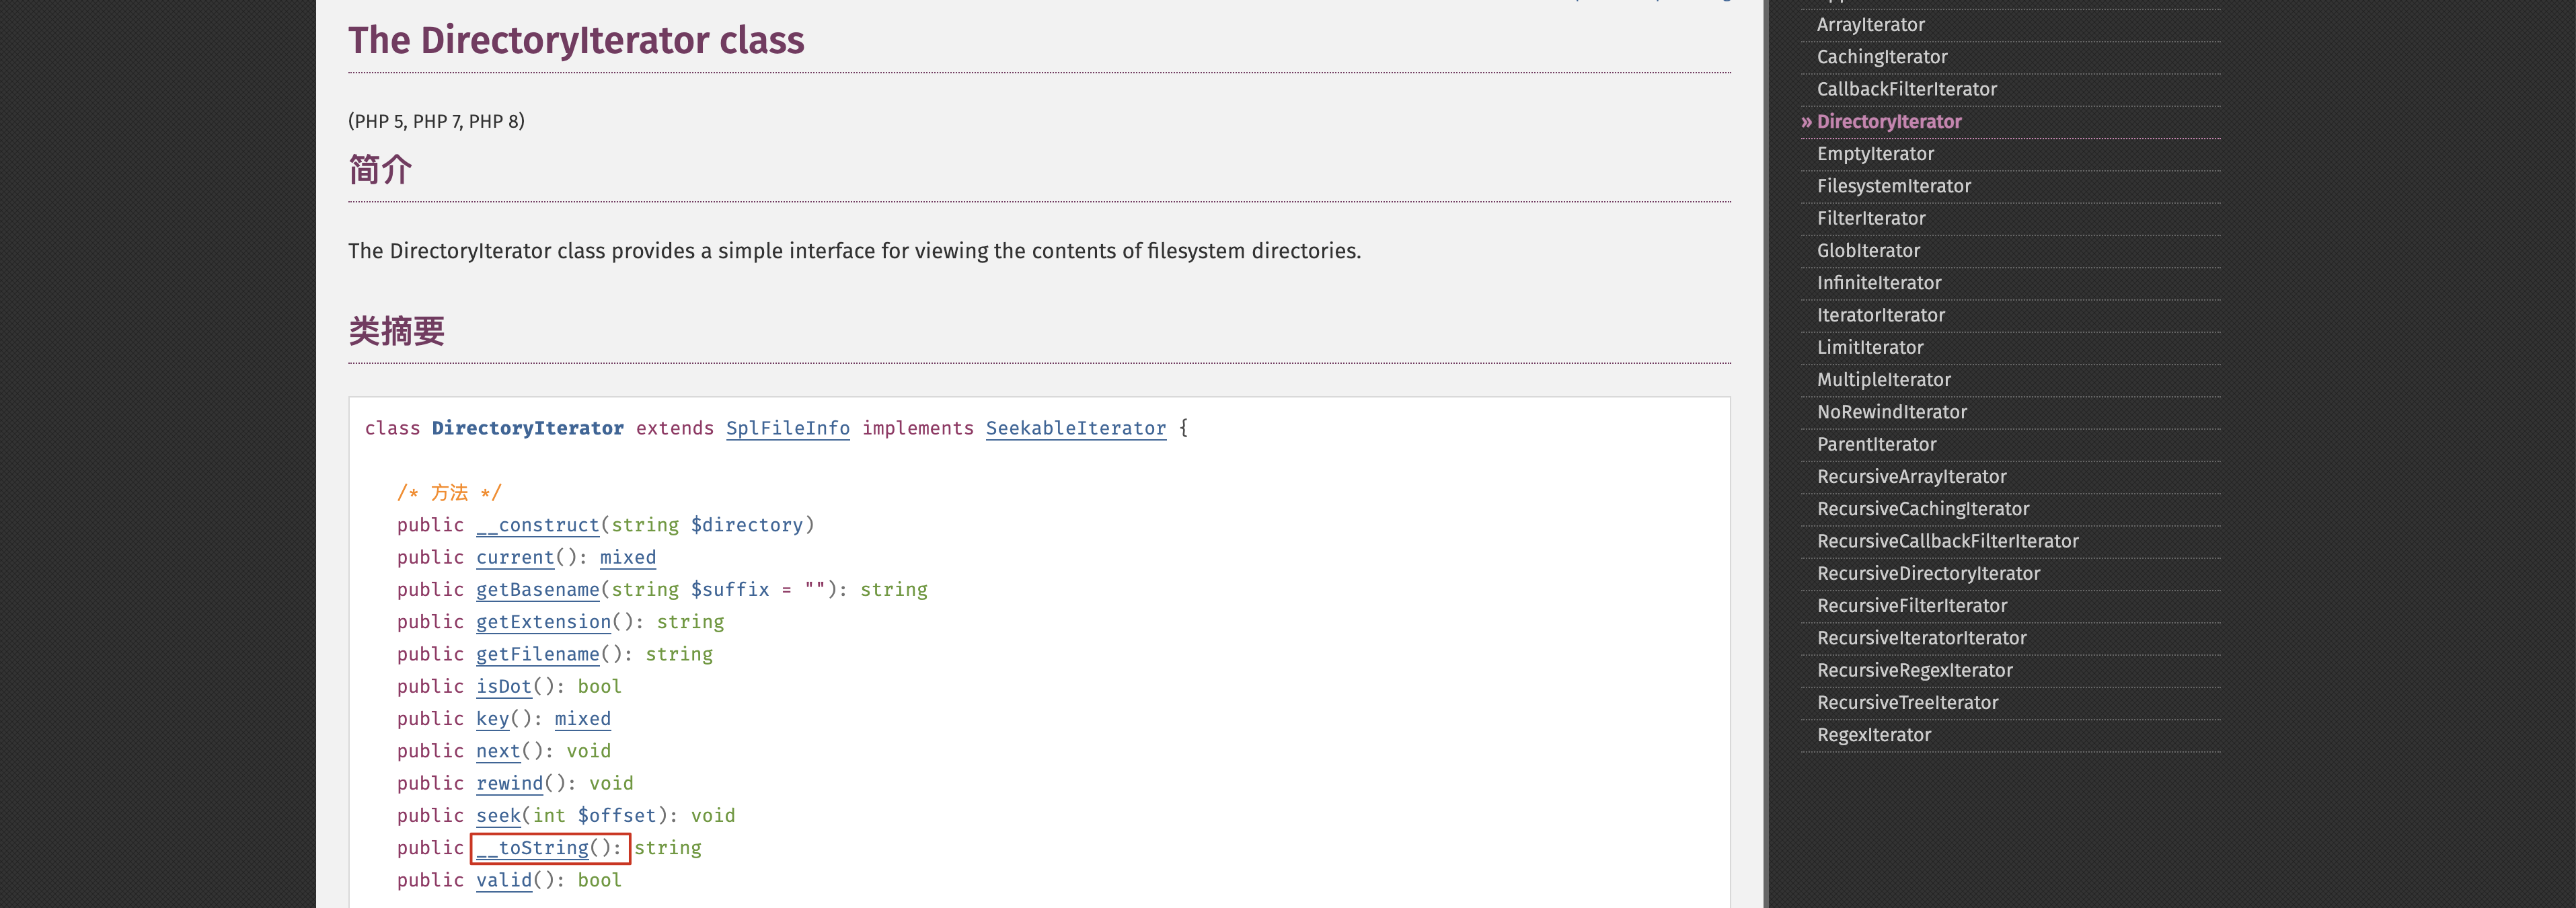The width and height of the screenshot is (2576, 908).
Task: Go to CachingIterator in the sidebar
Action: coord(1882,57)
